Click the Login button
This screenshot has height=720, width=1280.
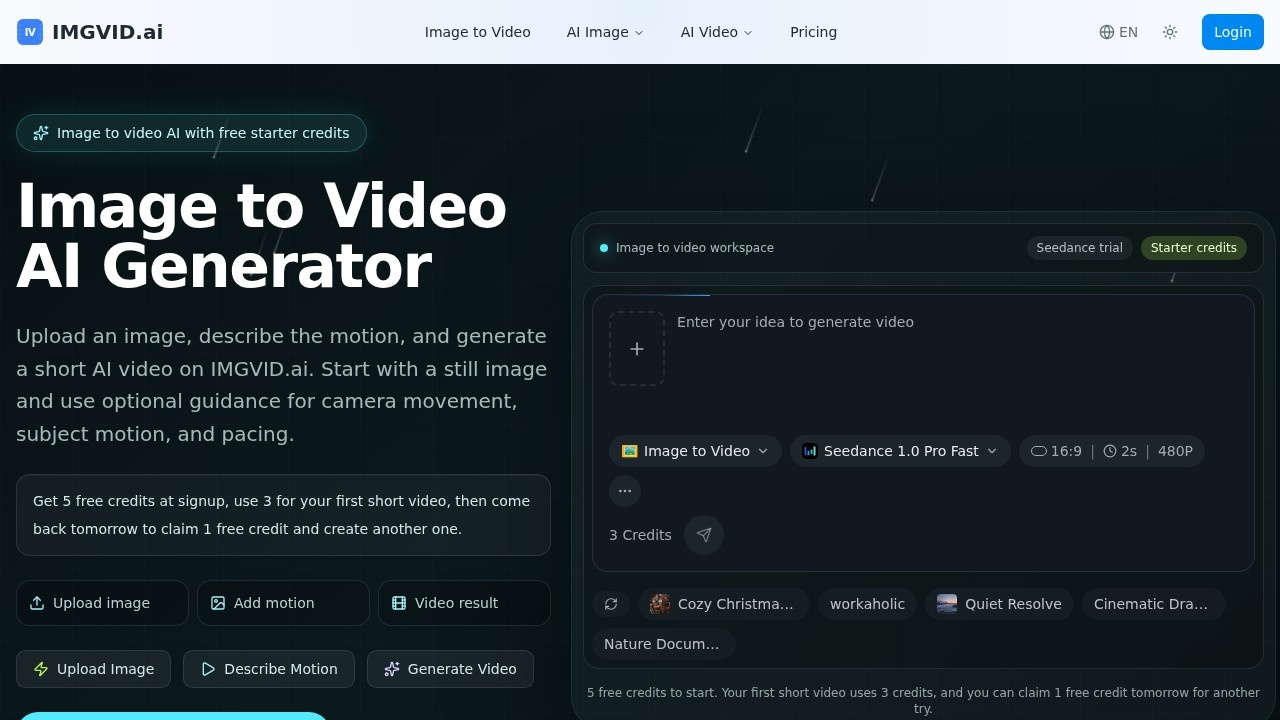click(x=1233, y=32)
